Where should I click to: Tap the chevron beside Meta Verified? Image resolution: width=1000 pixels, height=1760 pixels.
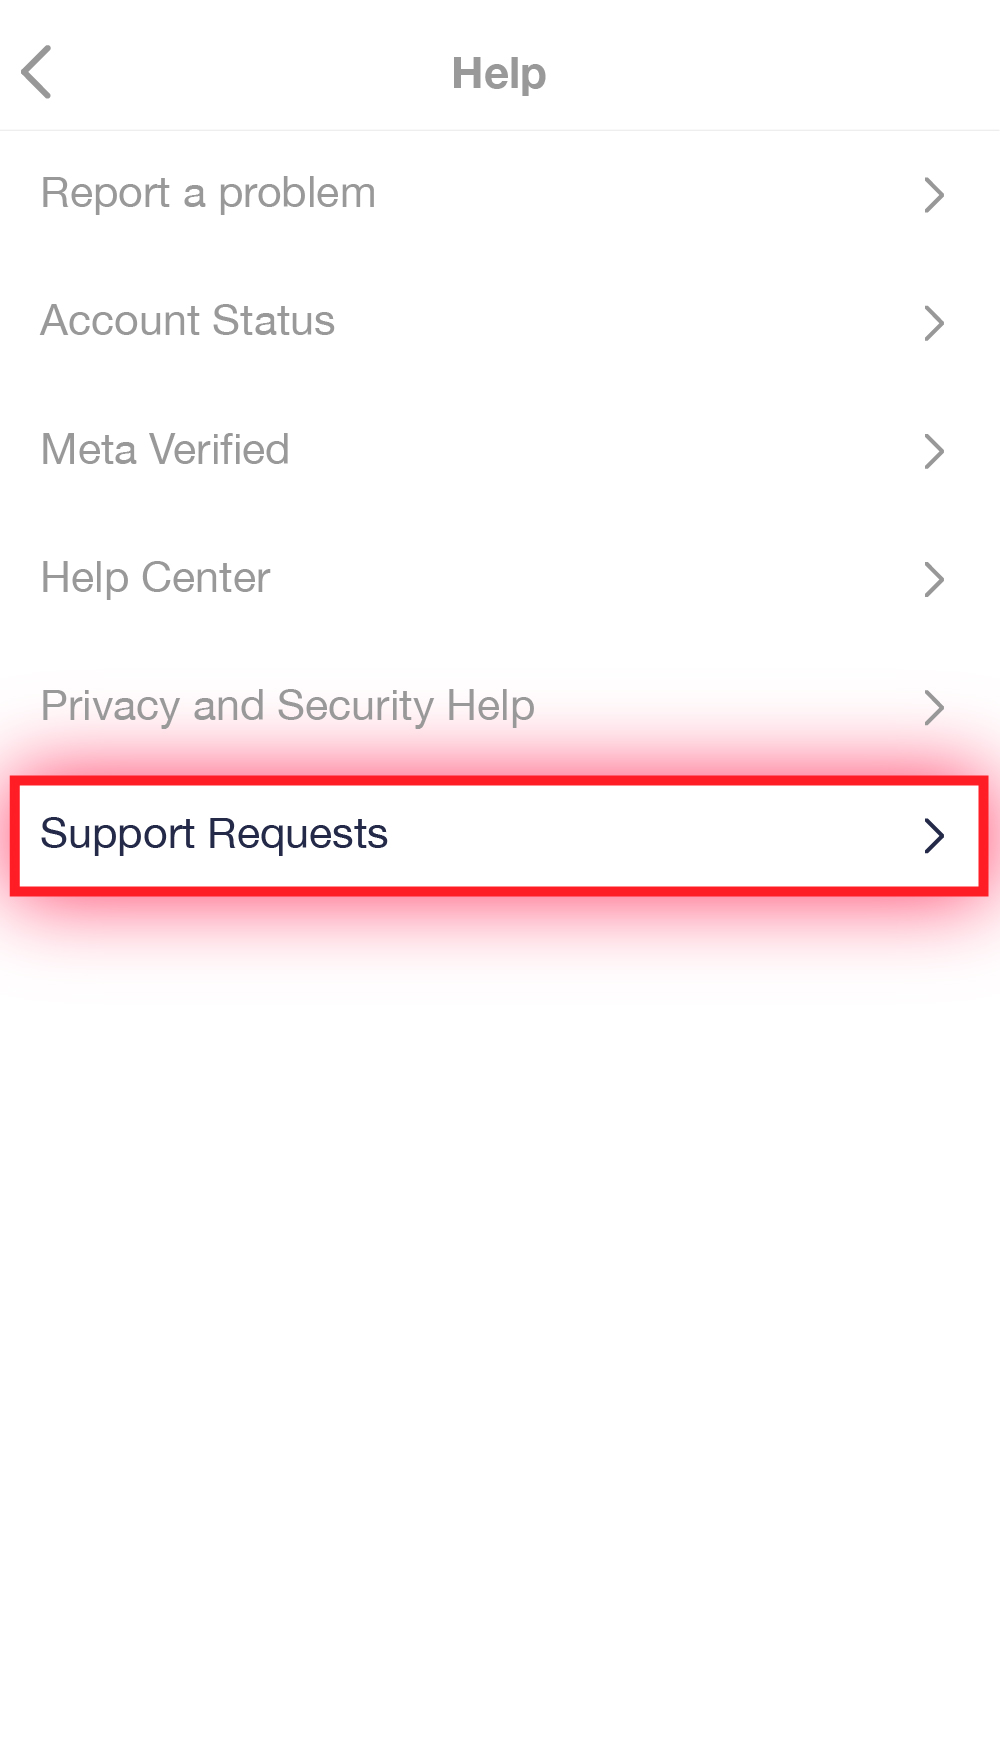click(x=934, y=451)
